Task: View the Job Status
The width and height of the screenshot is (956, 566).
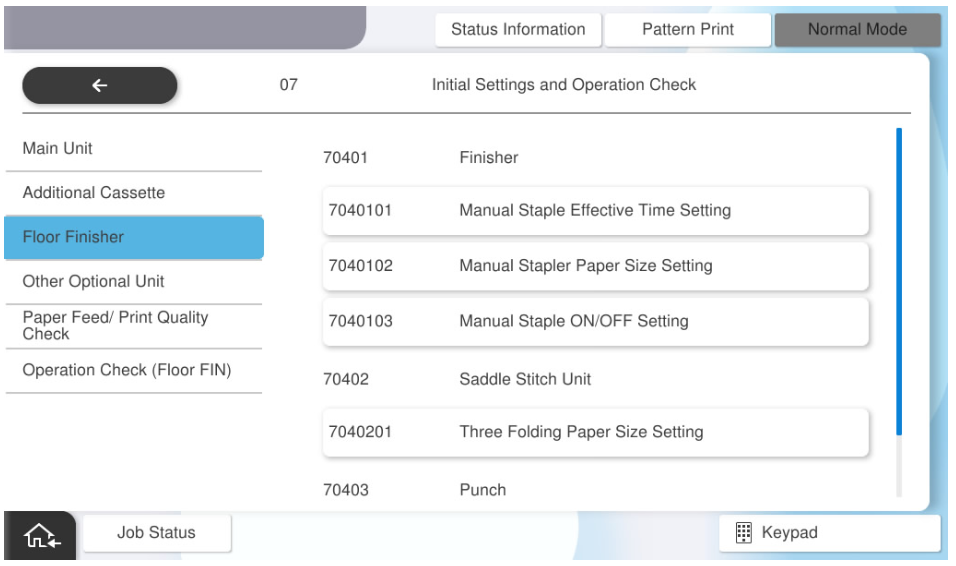Action: [156, 533]
